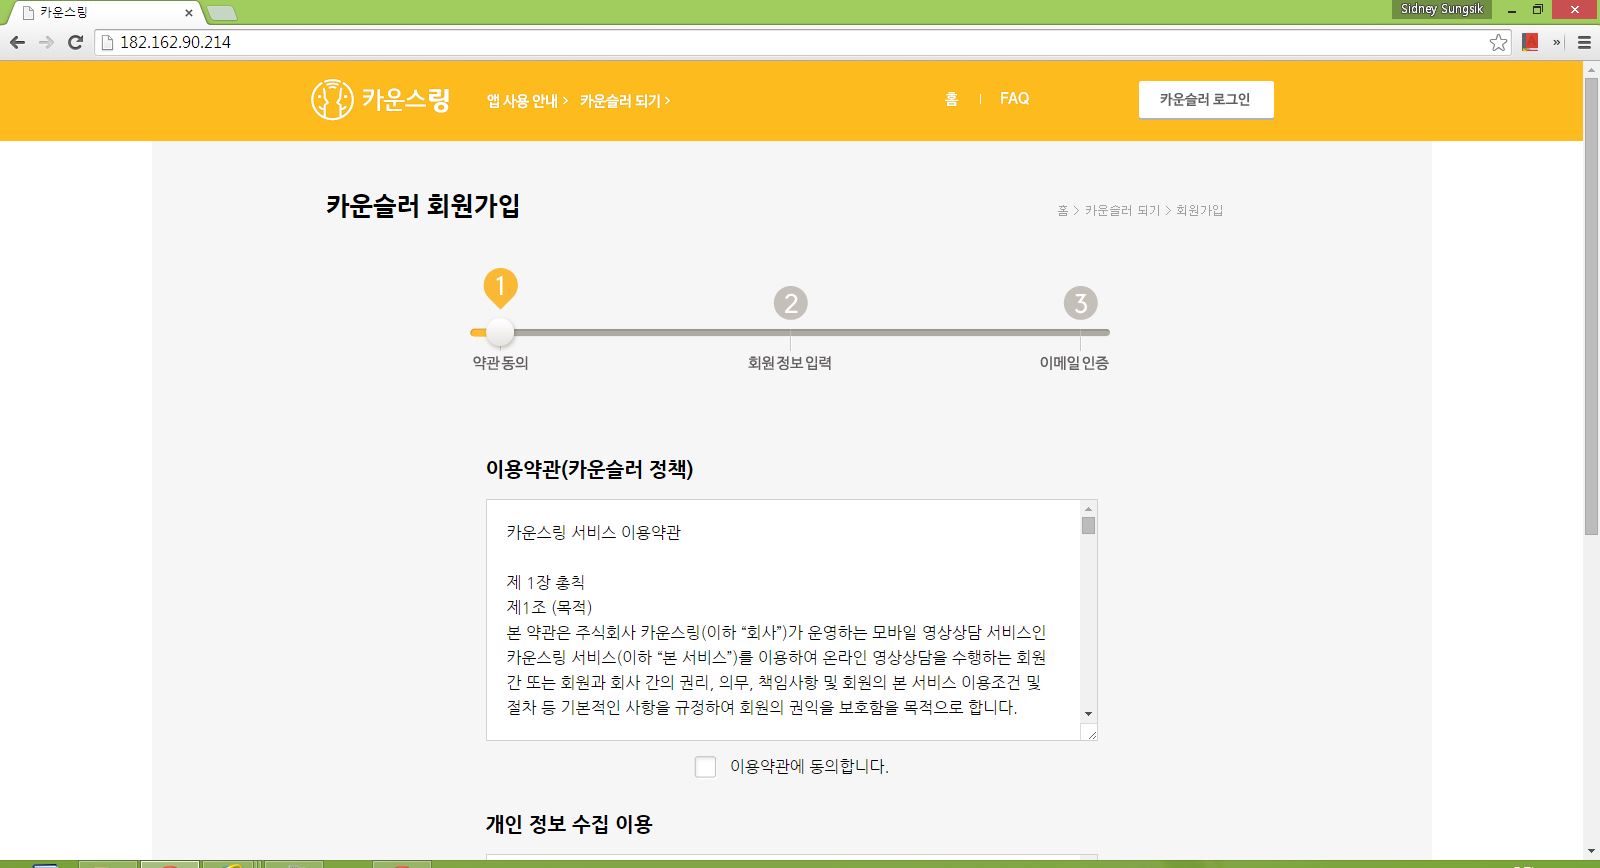1600x868 pixels.
Task: Select the step 2 circle marker
Action: [x=790, y=303]
